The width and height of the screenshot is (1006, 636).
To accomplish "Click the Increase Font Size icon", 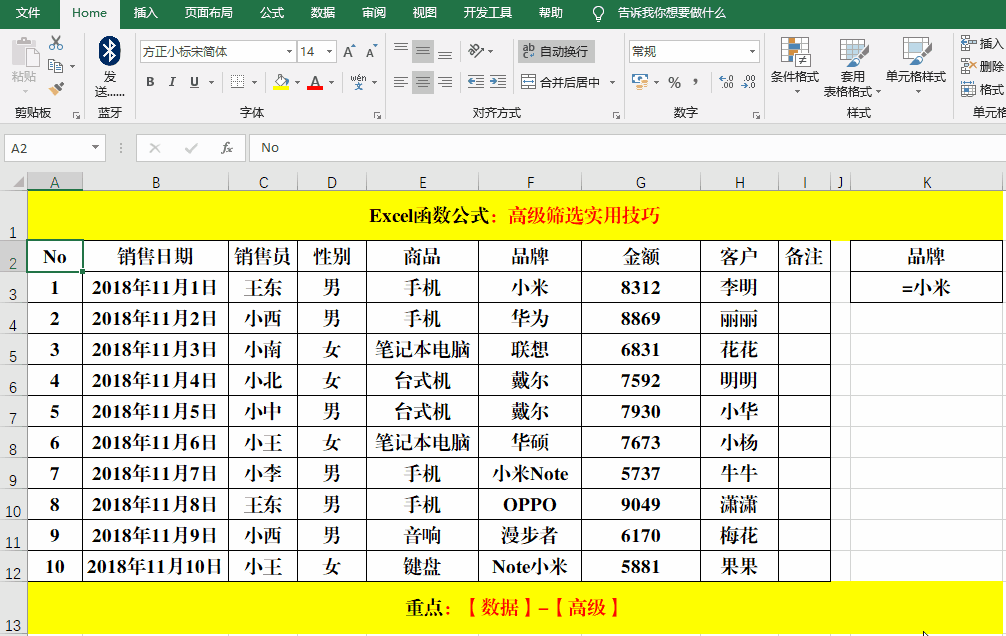I will 349,51.
